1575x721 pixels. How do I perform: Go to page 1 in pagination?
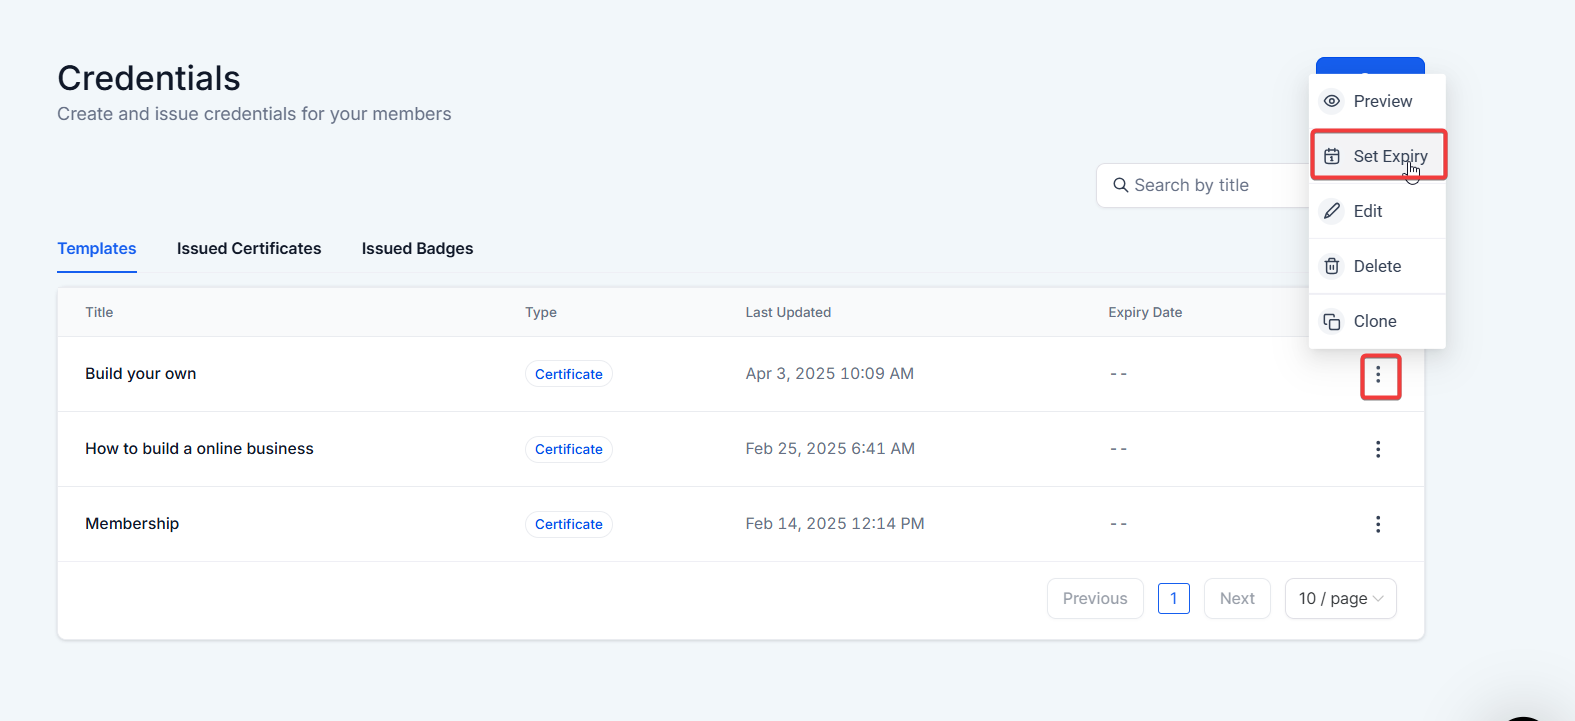[x=1173, y=598]
